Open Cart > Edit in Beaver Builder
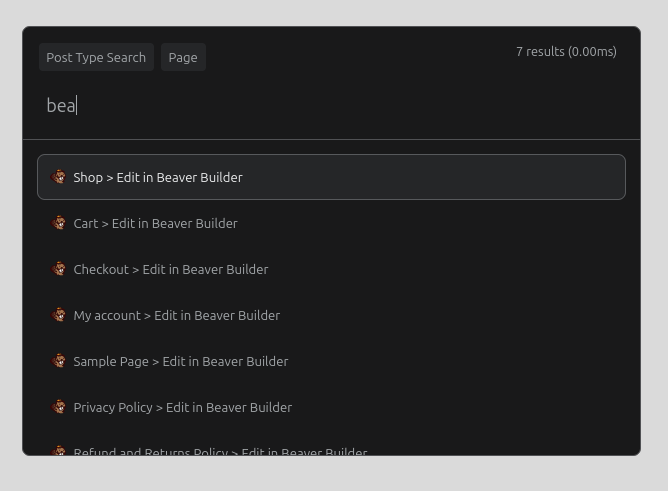Viewport: 668px width, 491px height. tap(331, 223)
